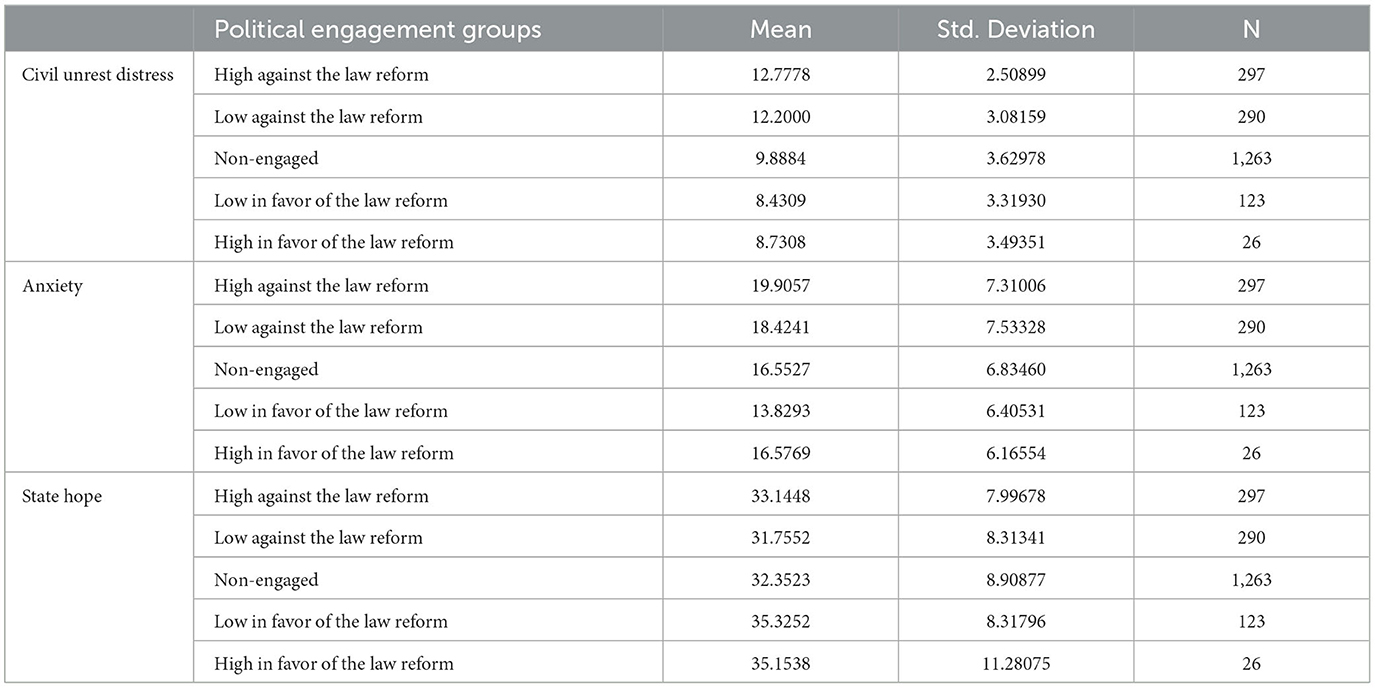Click the "State hope" section label
This screenshot has height=688, width=1375.
point(62,496)
